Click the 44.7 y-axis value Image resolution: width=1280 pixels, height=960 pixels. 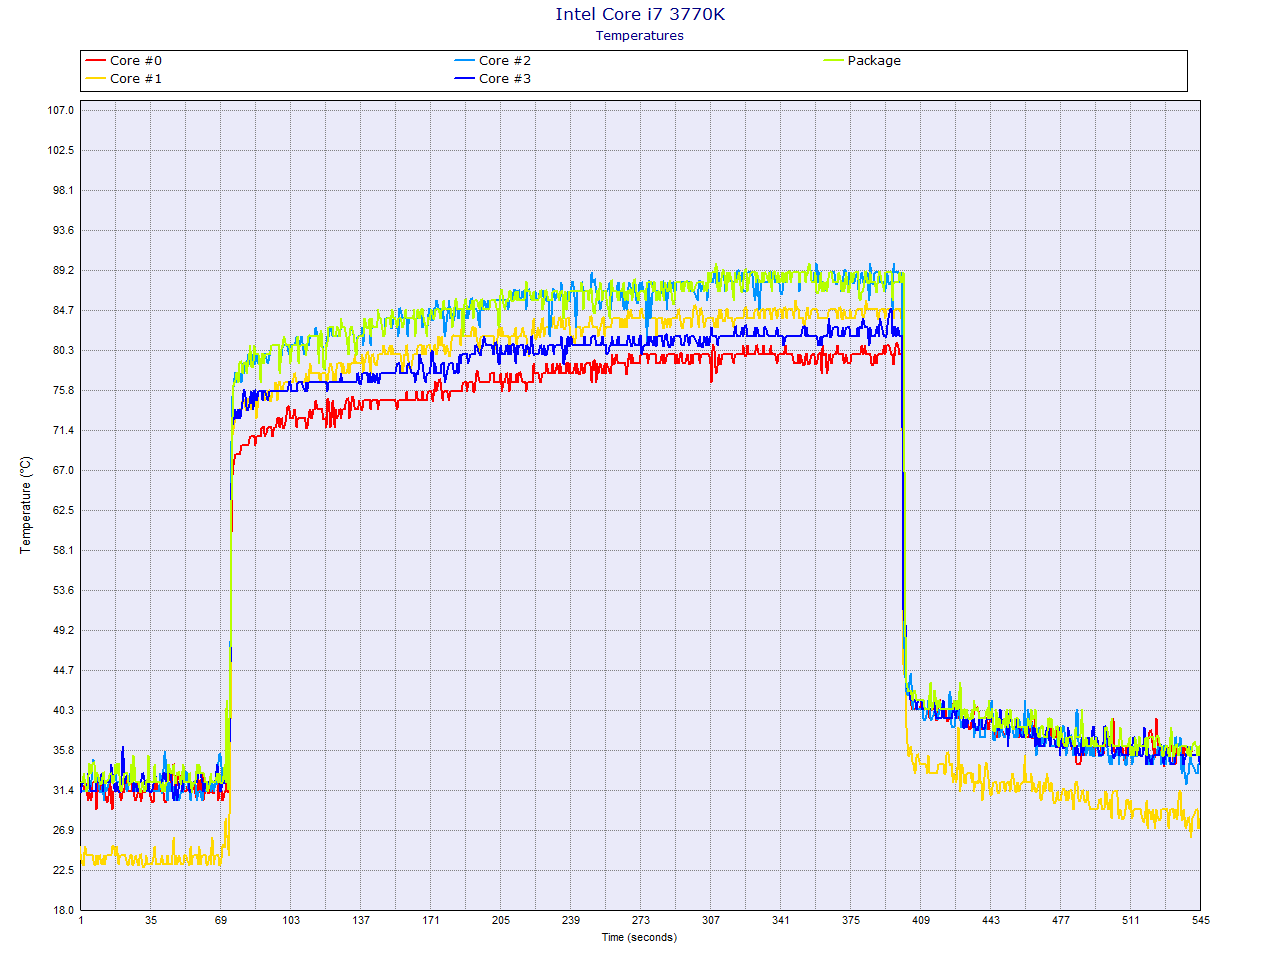64,670
